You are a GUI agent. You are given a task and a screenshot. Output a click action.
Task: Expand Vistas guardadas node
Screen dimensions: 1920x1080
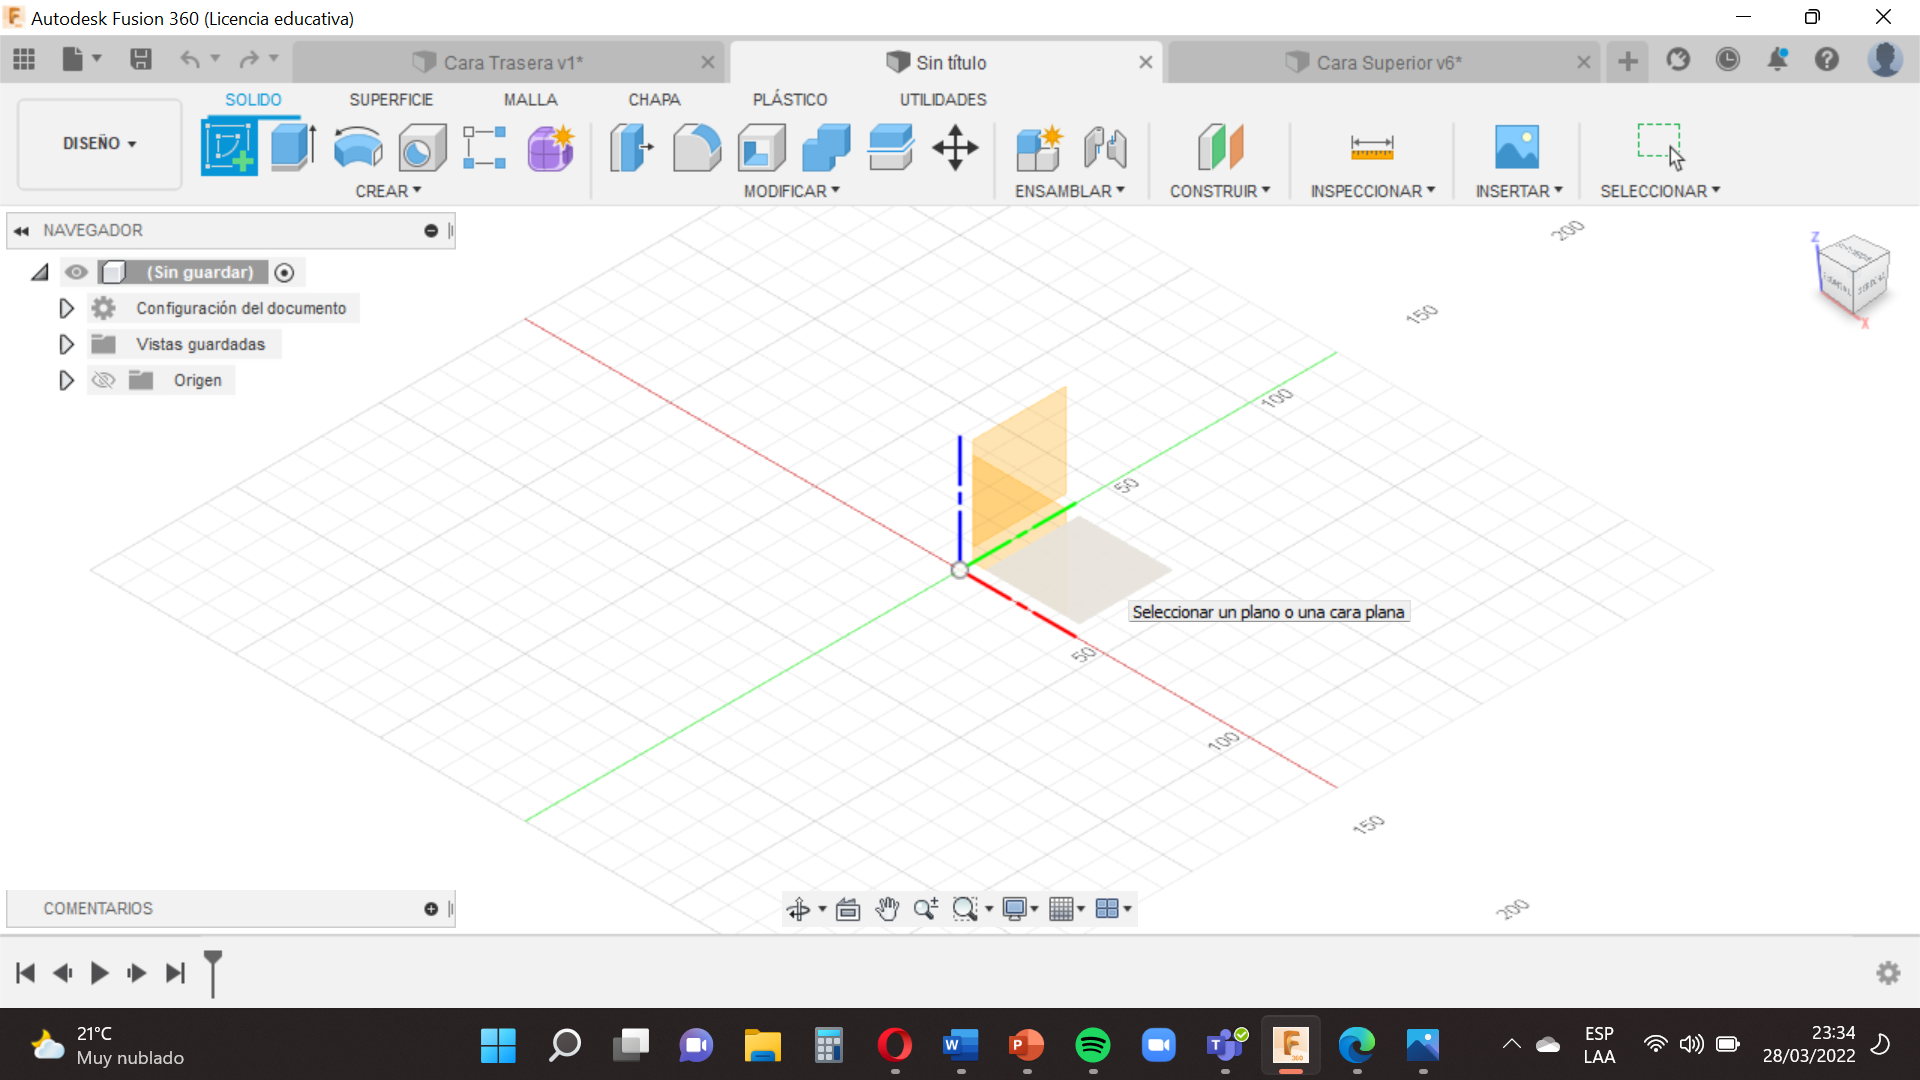tap(66, 344)
